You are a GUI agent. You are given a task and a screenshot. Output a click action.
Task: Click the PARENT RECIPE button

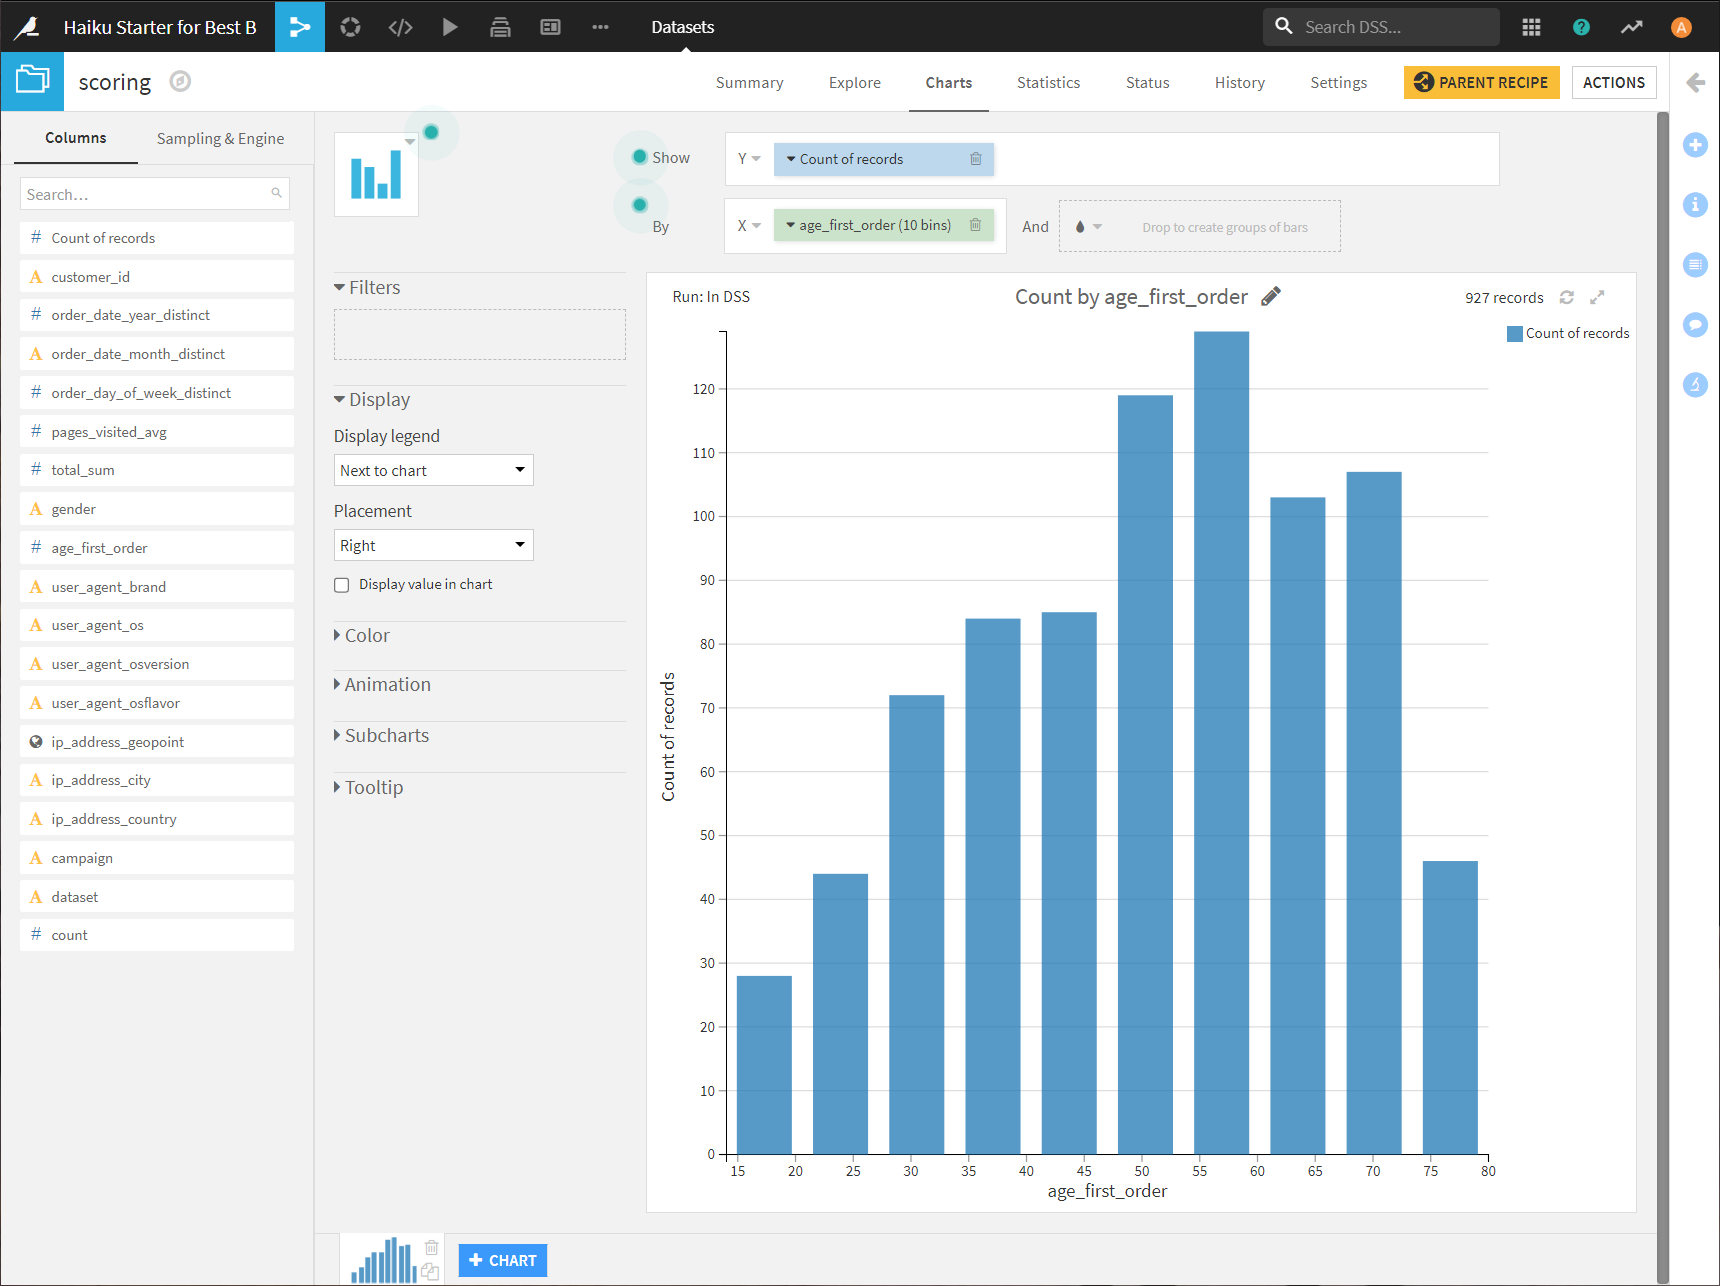pyautogui.click(x=1481, y=82)
